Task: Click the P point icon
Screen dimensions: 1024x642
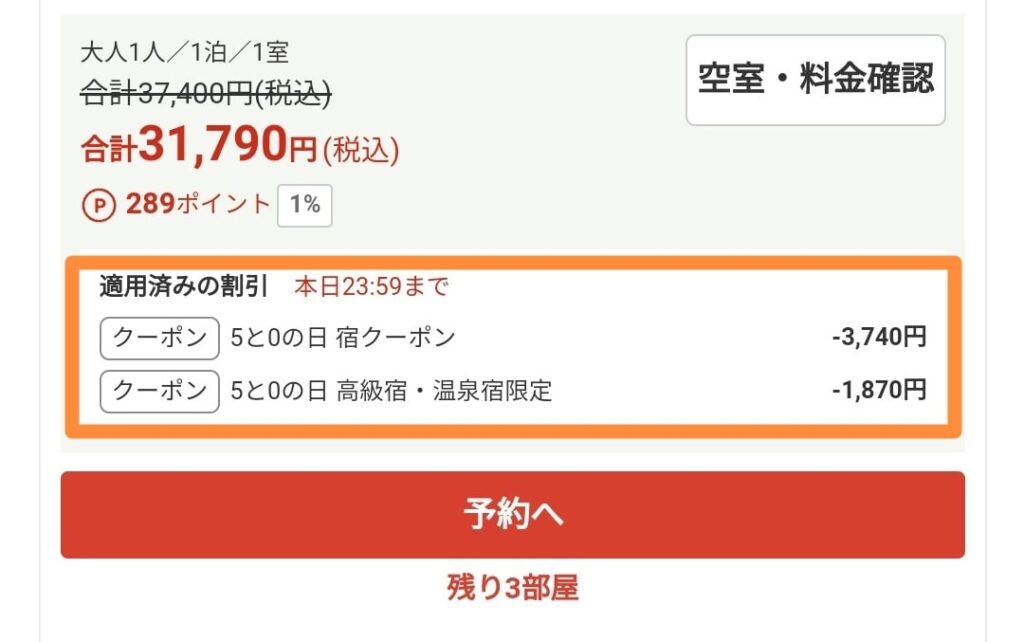Action: pos(98,205)
